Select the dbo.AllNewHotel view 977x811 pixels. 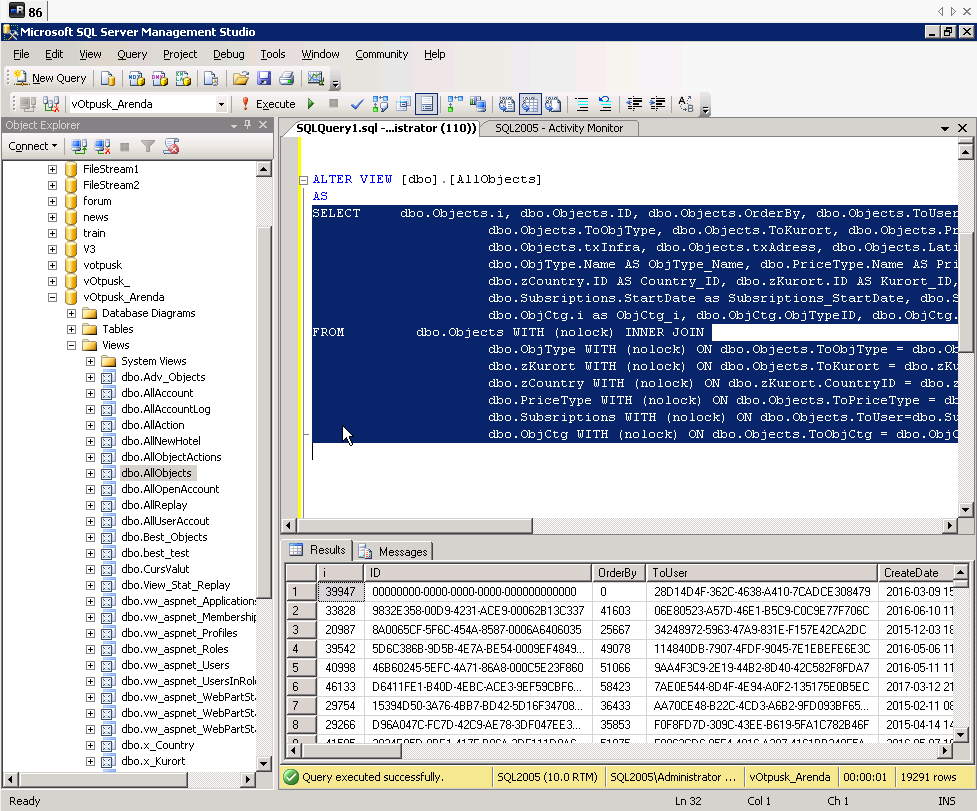click(161, 441)
